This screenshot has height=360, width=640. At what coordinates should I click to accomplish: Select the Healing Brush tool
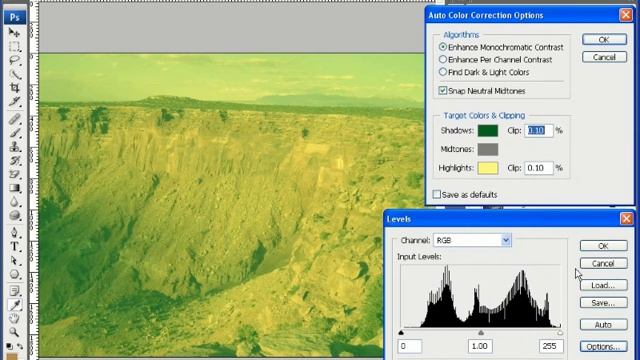(x=14, y=119)
